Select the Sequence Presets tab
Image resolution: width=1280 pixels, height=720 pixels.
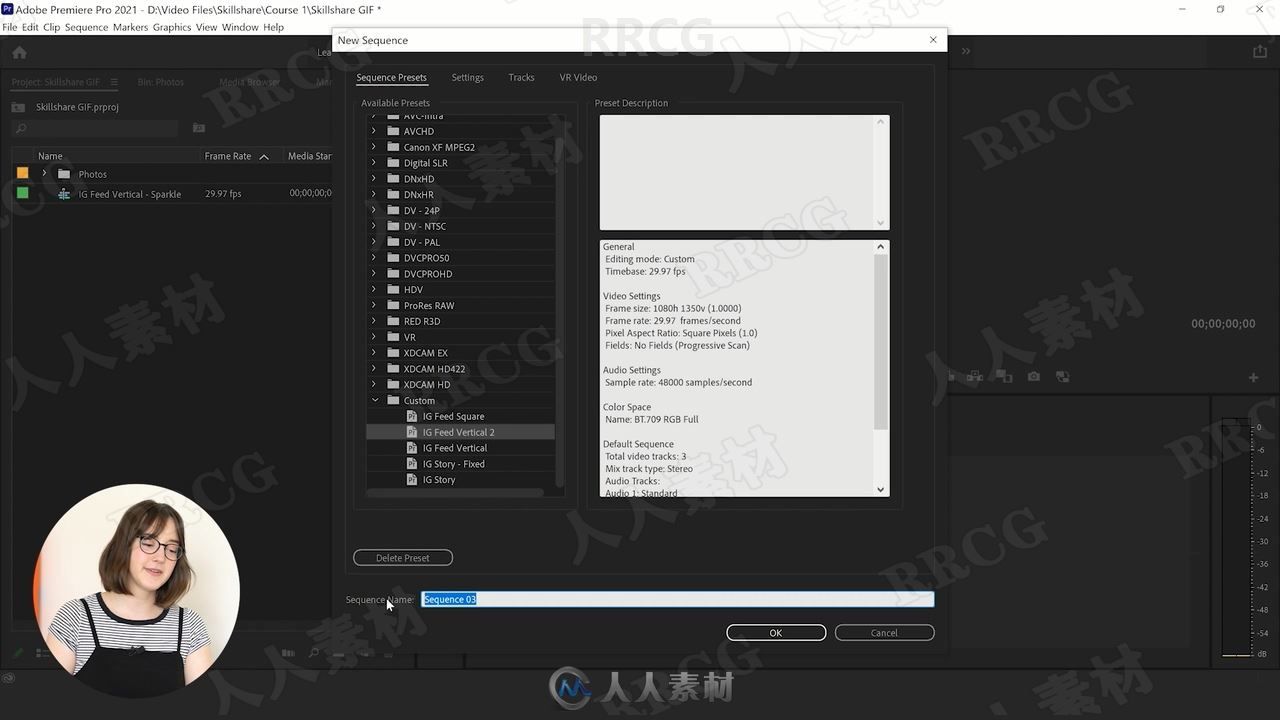[x=391, y=77]
